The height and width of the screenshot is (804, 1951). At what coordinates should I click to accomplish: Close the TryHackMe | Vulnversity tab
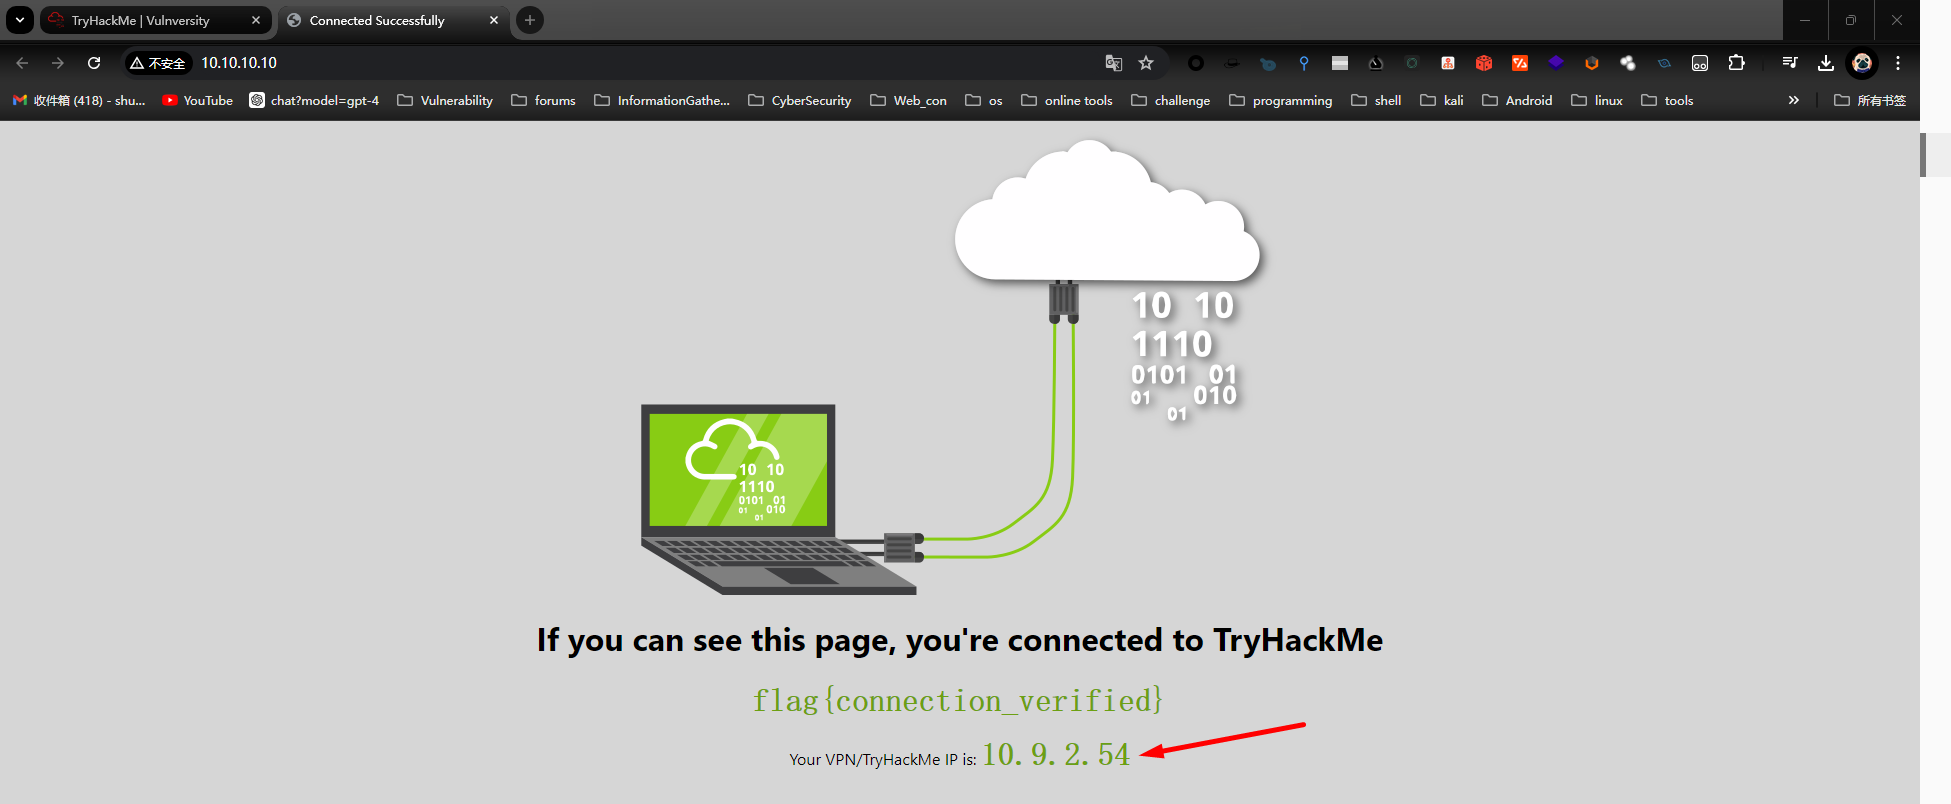click(256, 20)
